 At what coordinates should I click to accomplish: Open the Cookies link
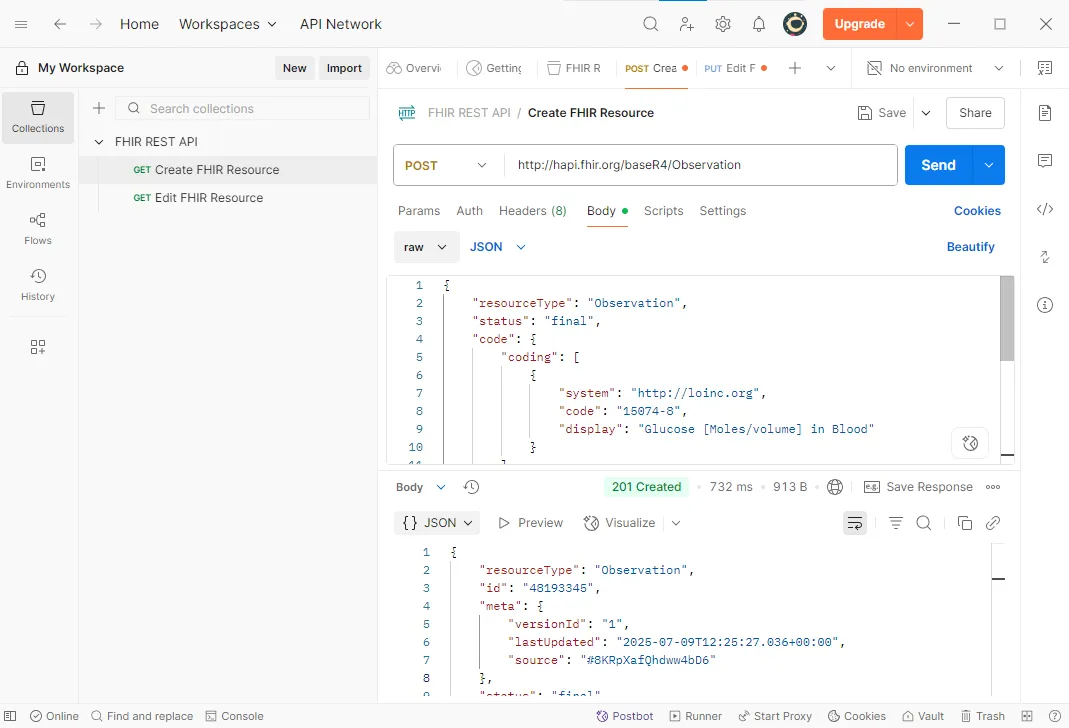click(977, 211)
